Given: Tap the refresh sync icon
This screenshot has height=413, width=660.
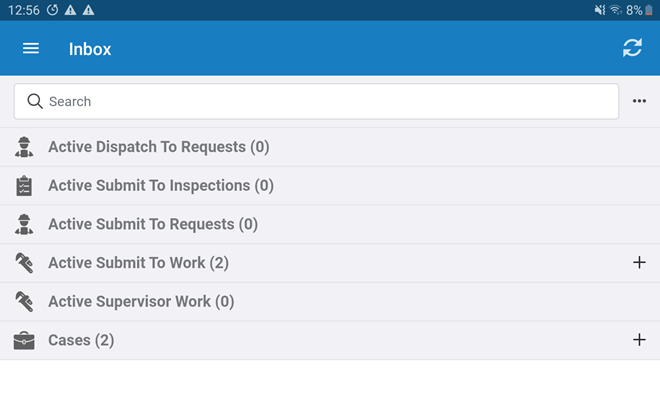Looking at the screenshot, I should 632,48.
